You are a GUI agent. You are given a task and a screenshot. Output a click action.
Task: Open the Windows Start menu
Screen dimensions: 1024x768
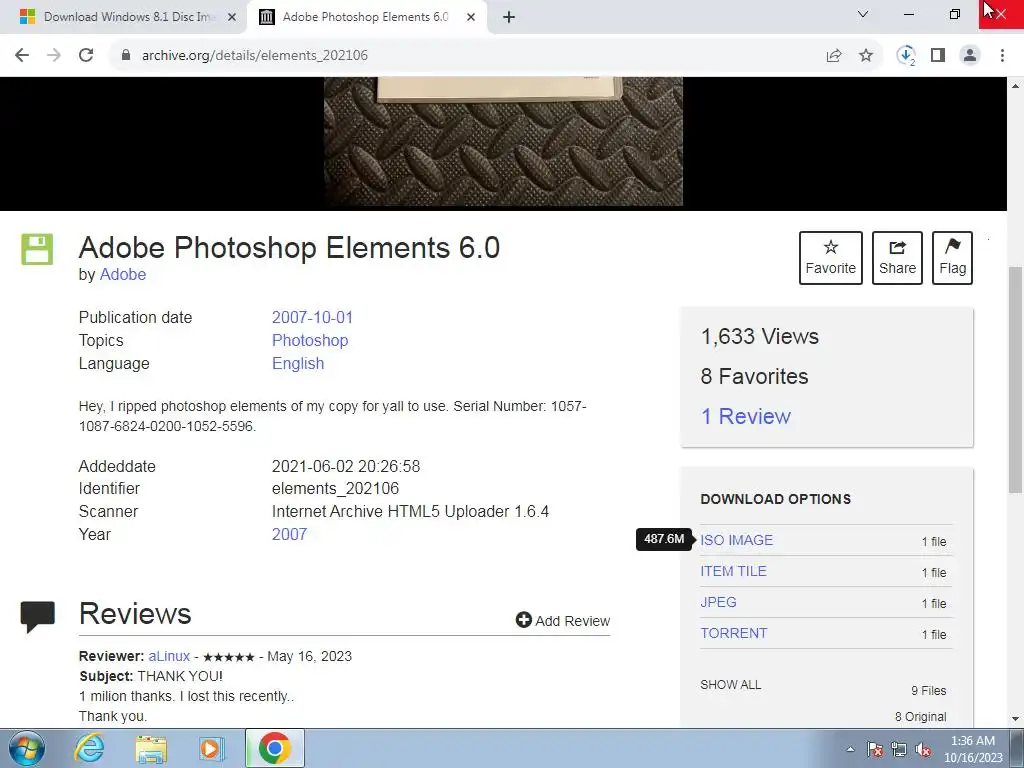[x=27, y=748]
